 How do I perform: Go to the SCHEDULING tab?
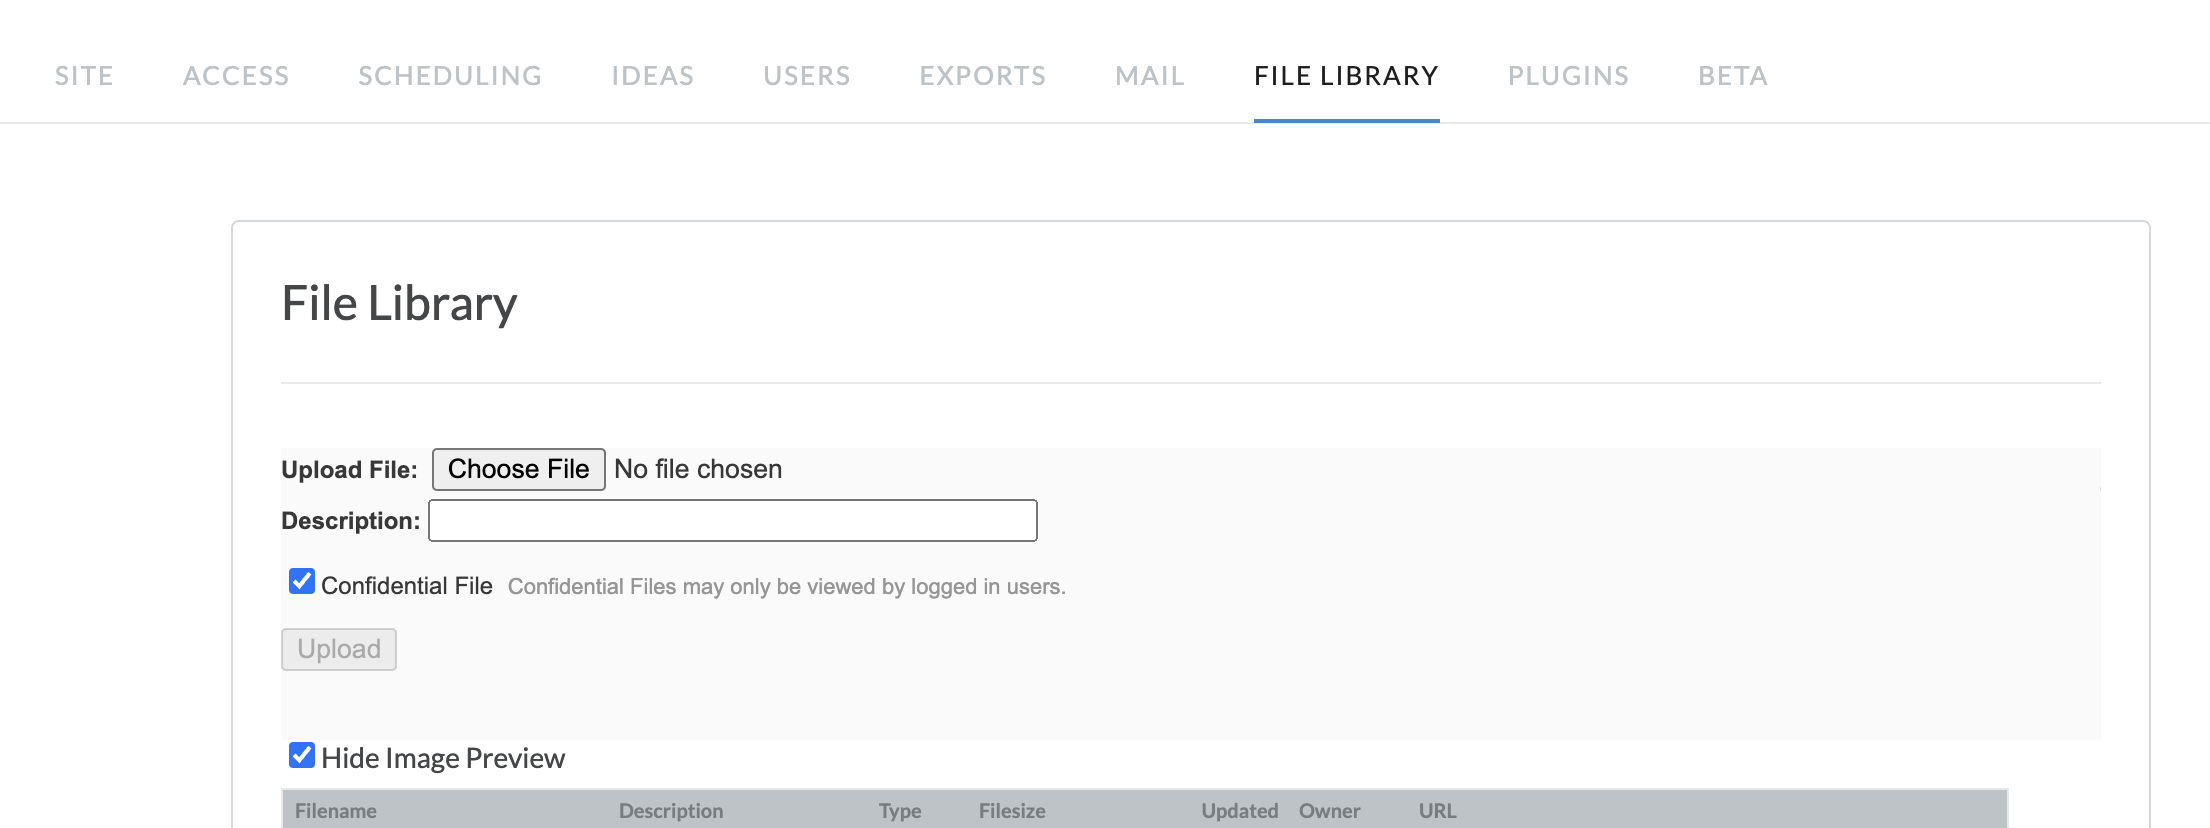click(x=450, y=76)
